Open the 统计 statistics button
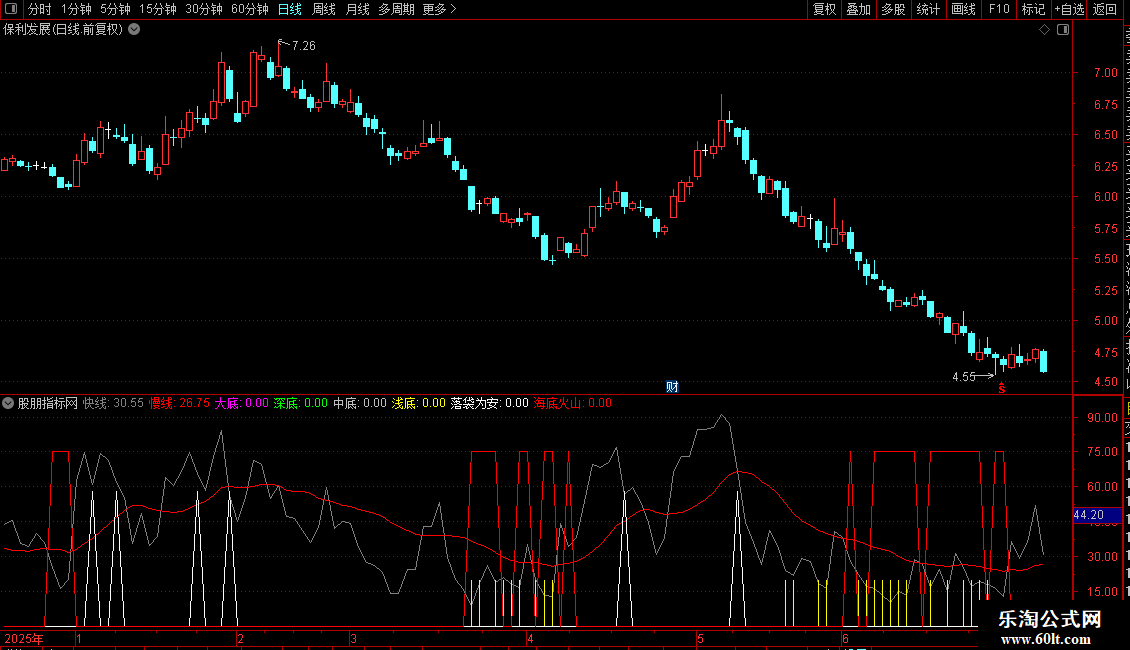Image resolution: width=1130 pixels, height=650 pixels. (928, 9)
